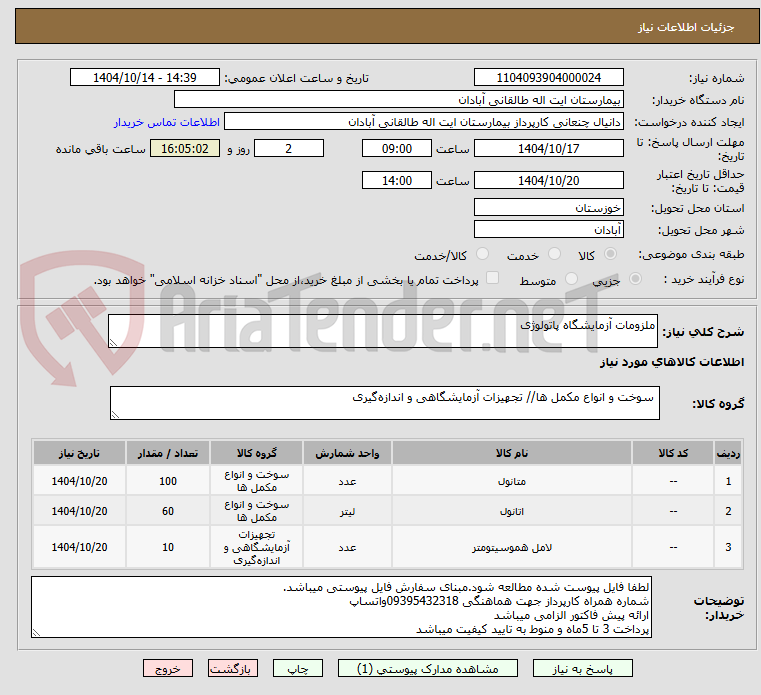761x695 pixels.
Task: Select the خدمت radio button
Action: click(554, 254)
